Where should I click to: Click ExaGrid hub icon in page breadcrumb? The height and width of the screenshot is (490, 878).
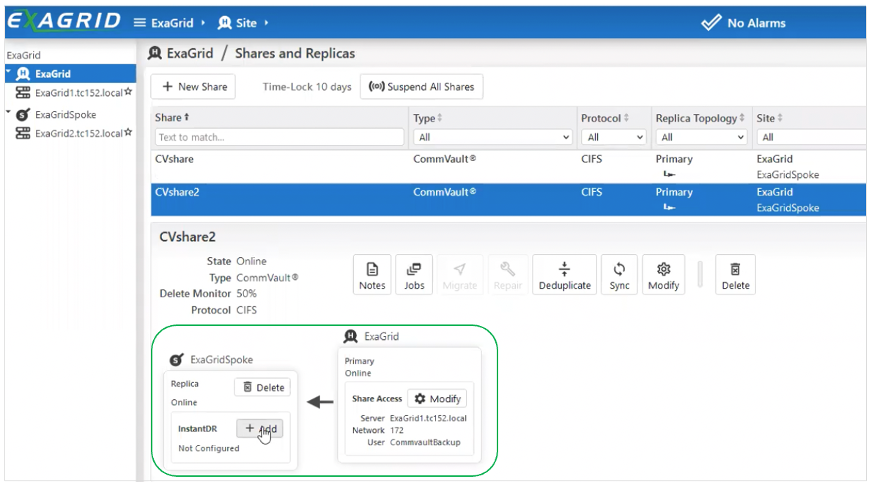coord(155,53)
